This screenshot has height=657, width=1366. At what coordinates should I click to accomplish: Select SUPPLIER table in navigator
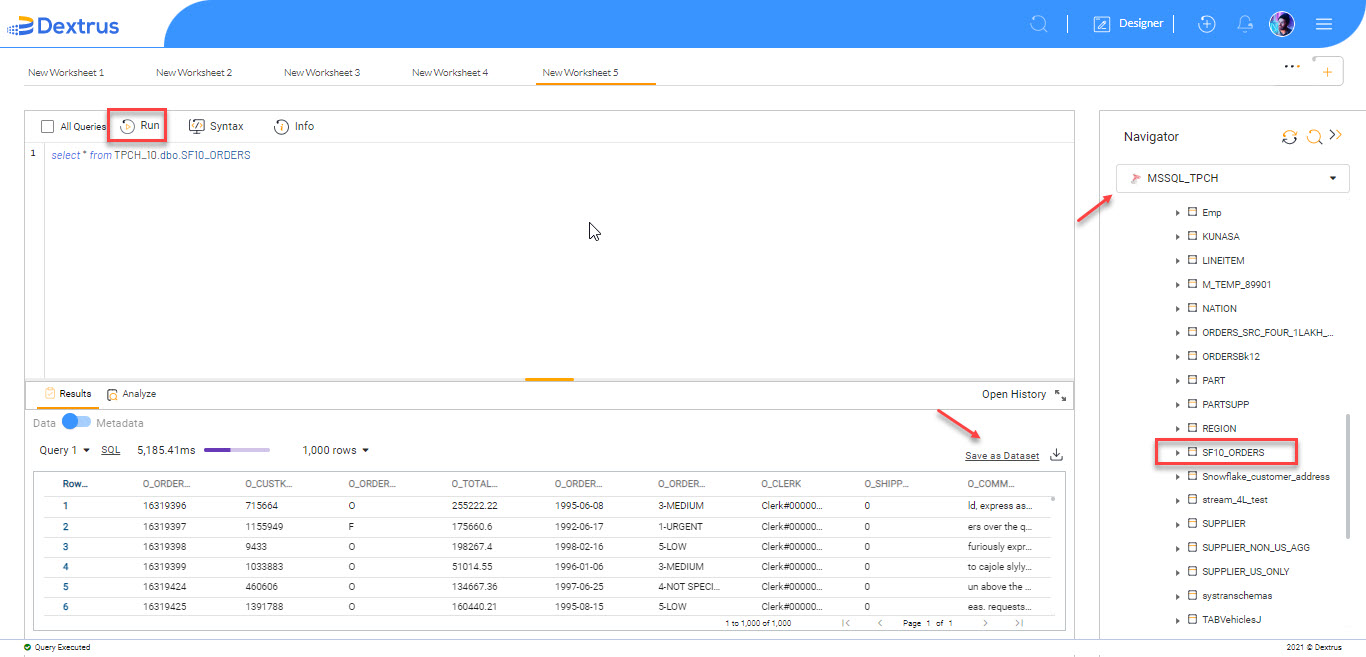(x=1223, y=524)
